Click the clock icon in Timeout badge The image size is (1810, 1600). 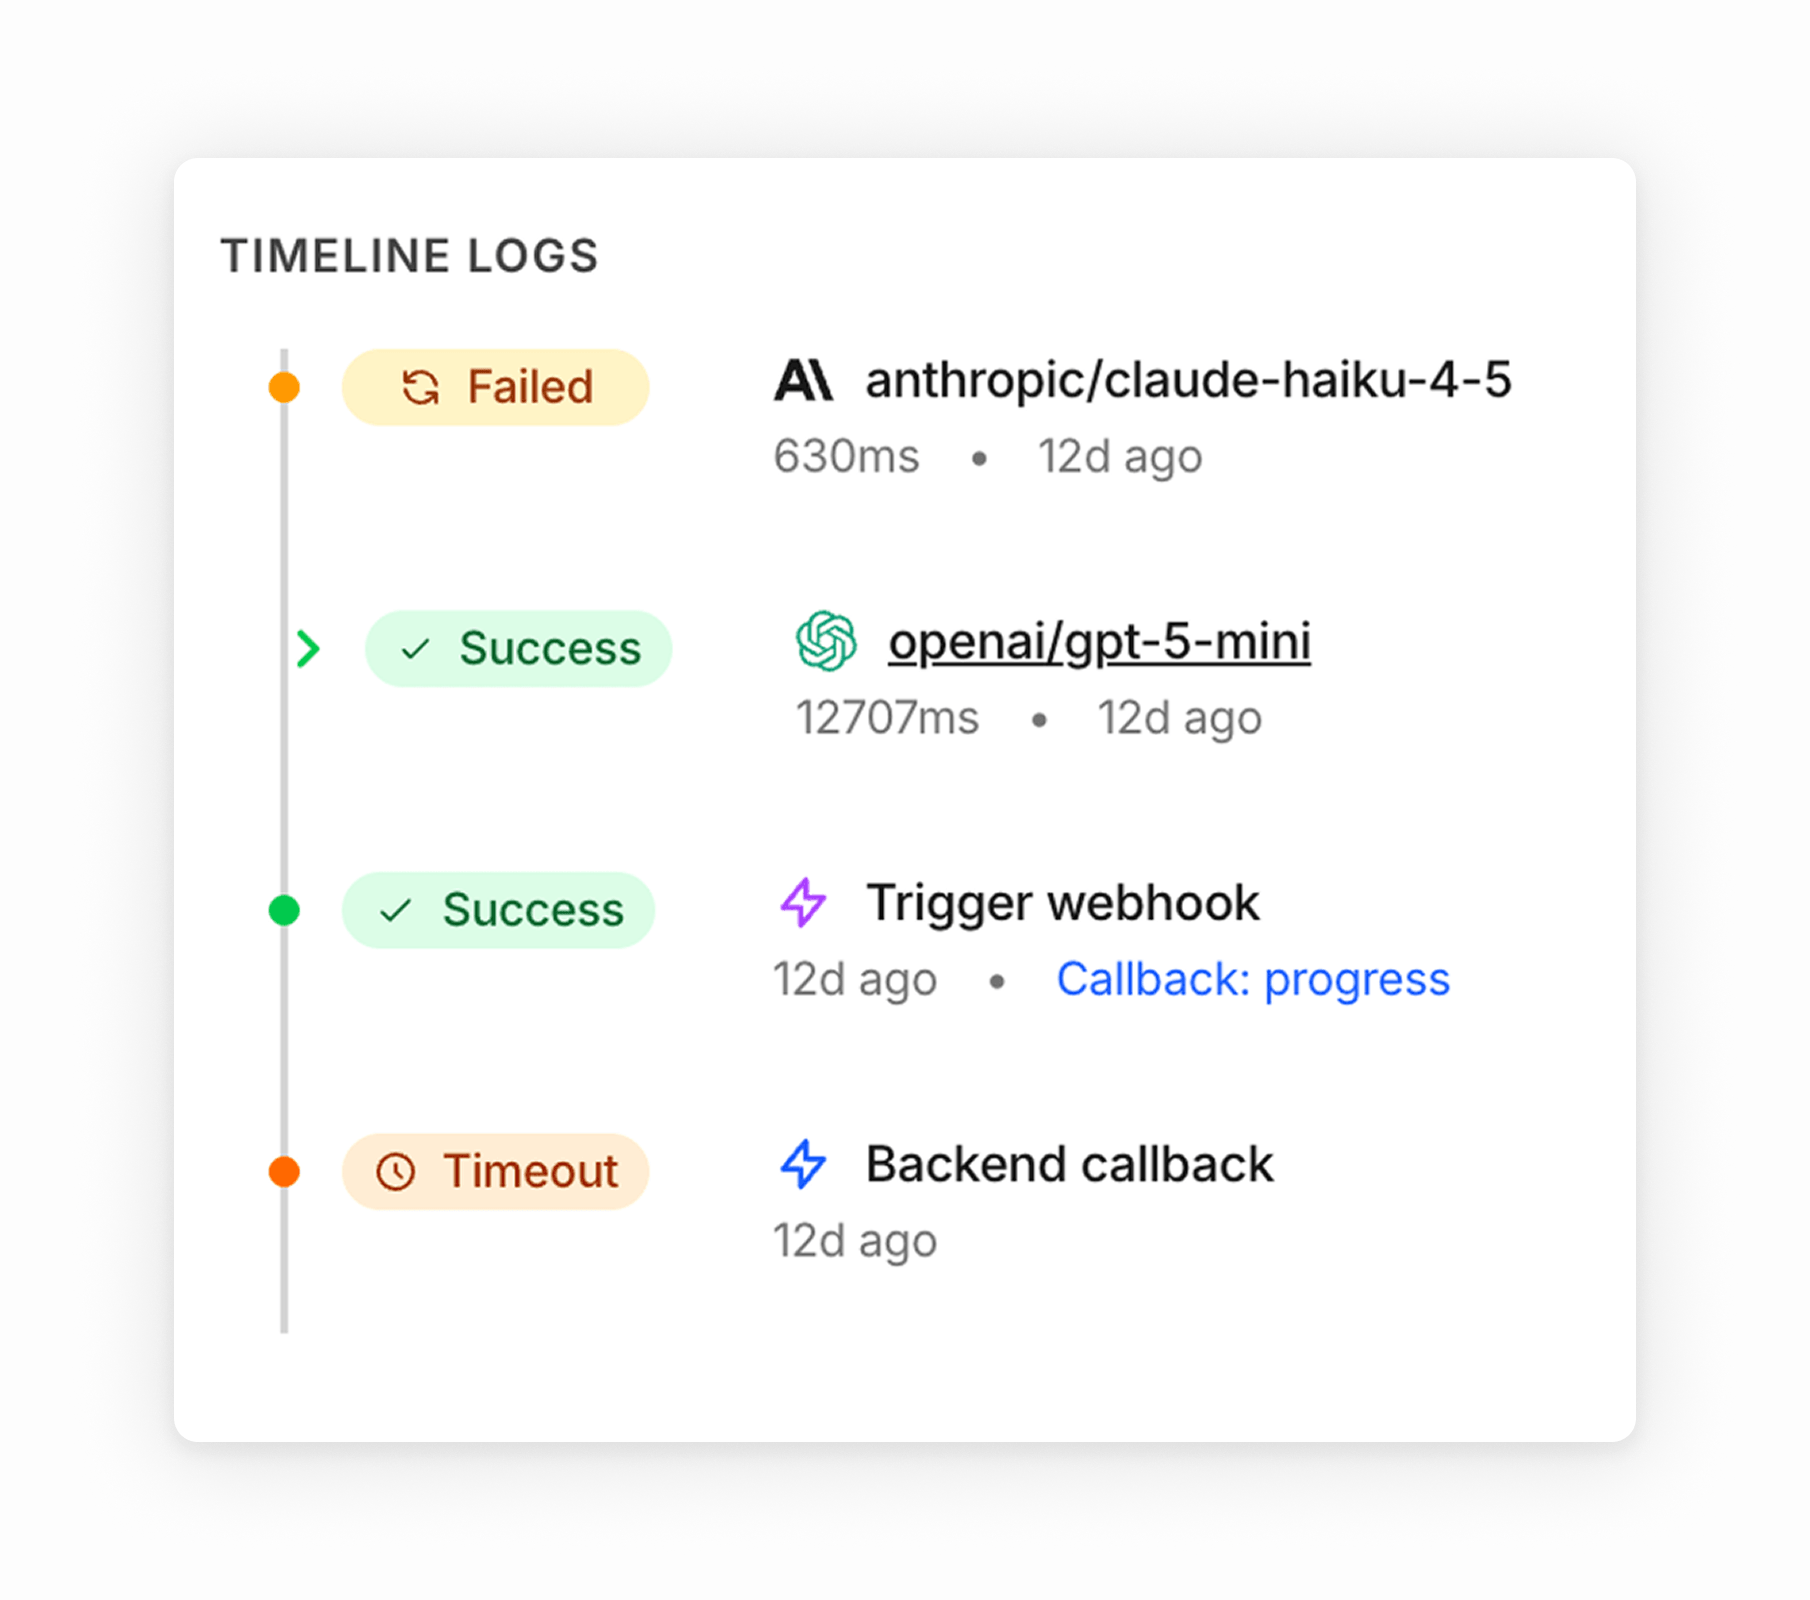coord(396,1171)
